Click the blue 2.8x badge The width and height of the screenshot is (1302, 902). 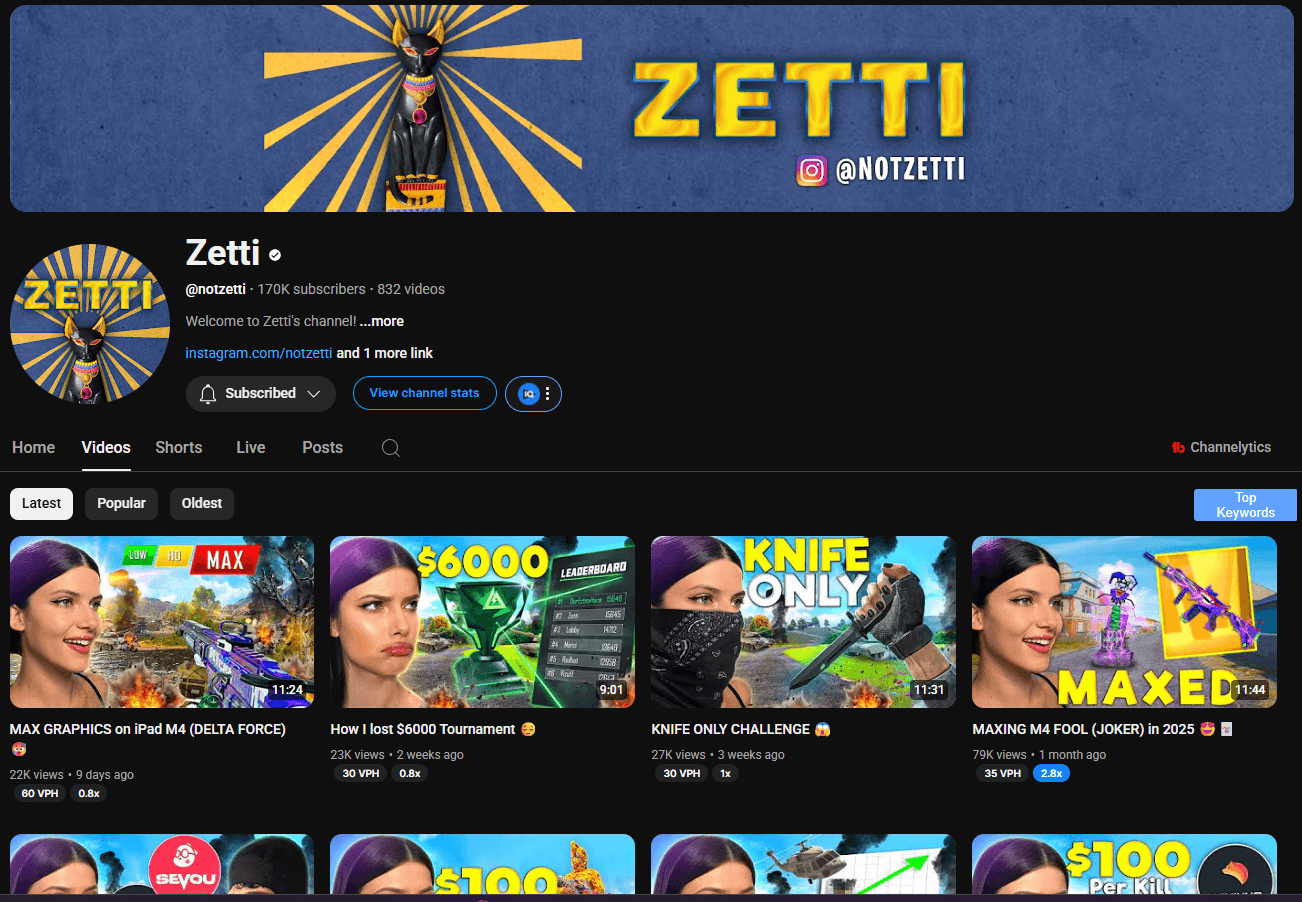click(1051, 774)
